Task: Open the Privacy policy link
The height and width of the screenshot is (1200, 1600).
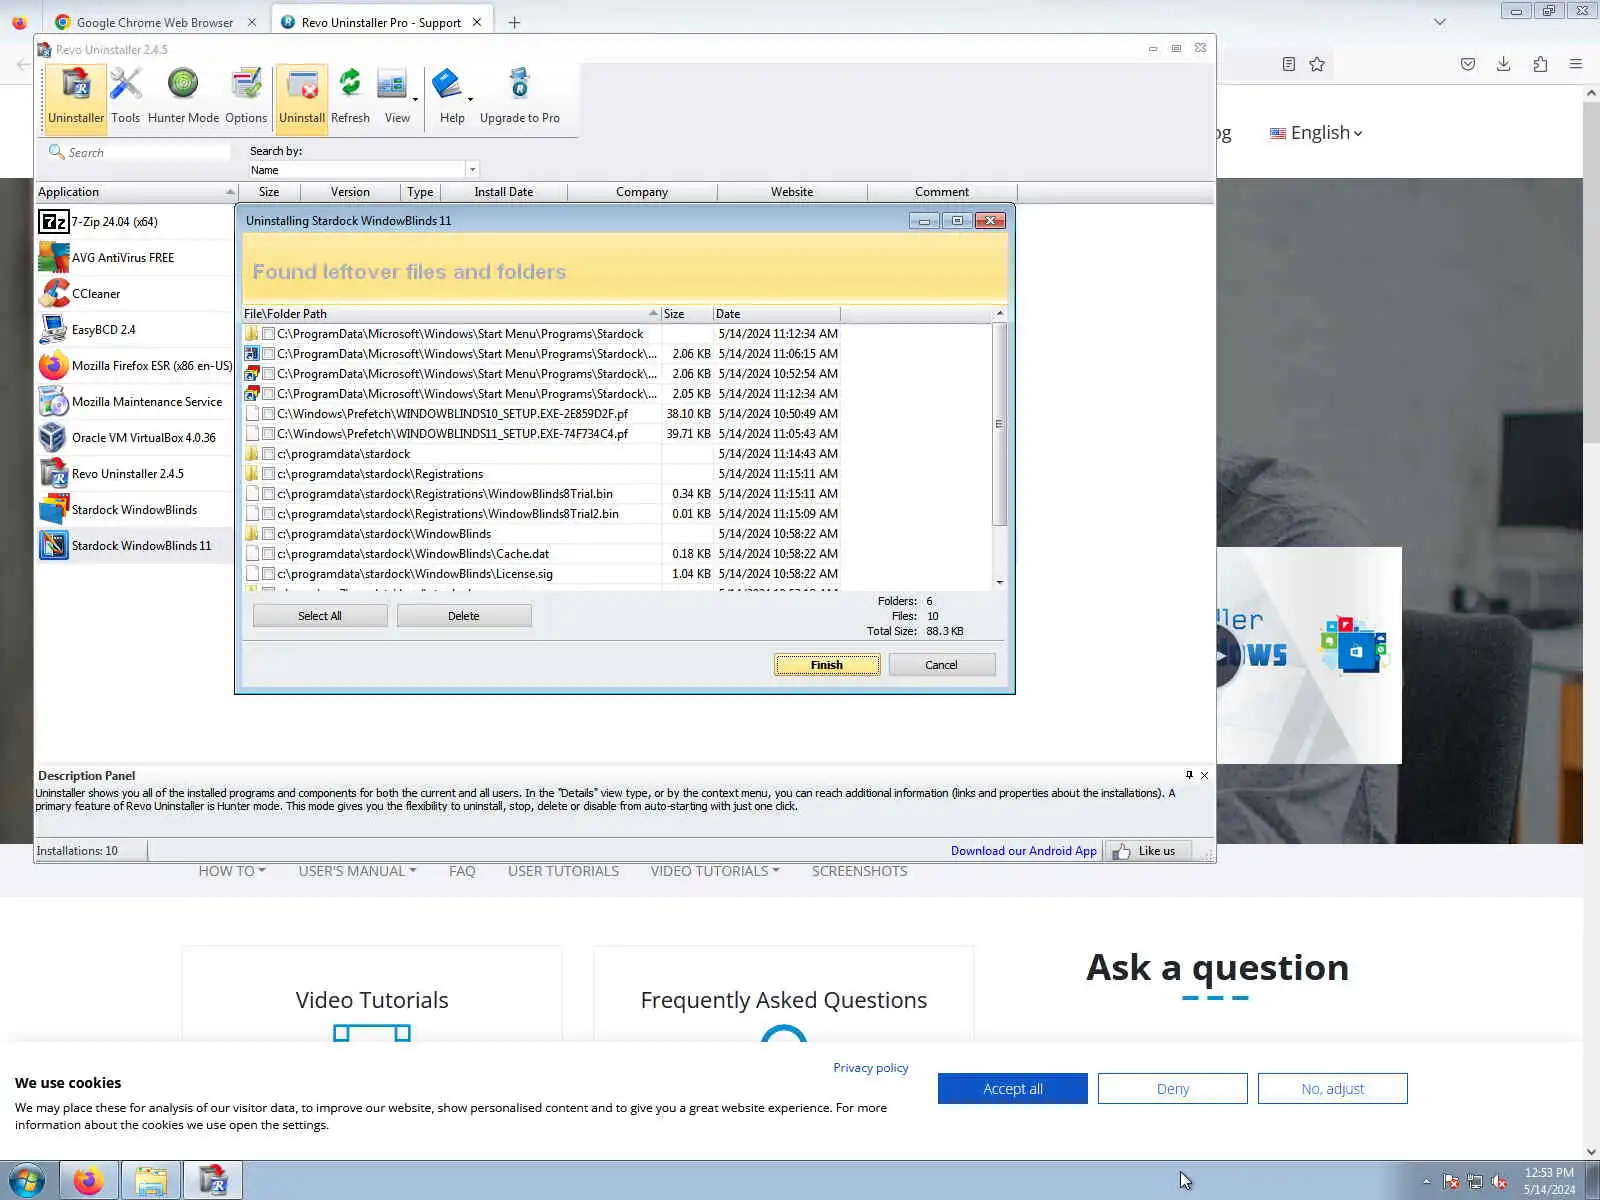Action: [x=871, y=1068]
